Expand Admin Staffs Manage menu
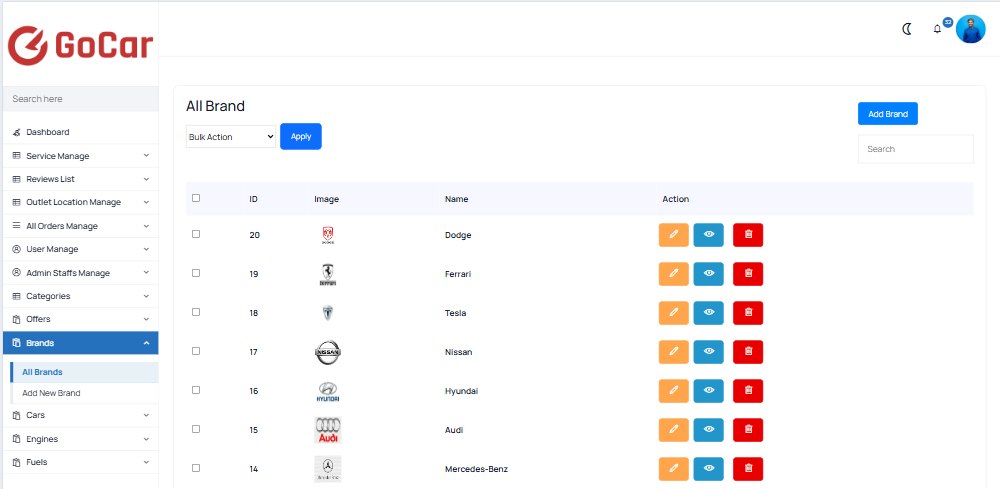This screenshot has height=489, width=1000. point(80,273)
